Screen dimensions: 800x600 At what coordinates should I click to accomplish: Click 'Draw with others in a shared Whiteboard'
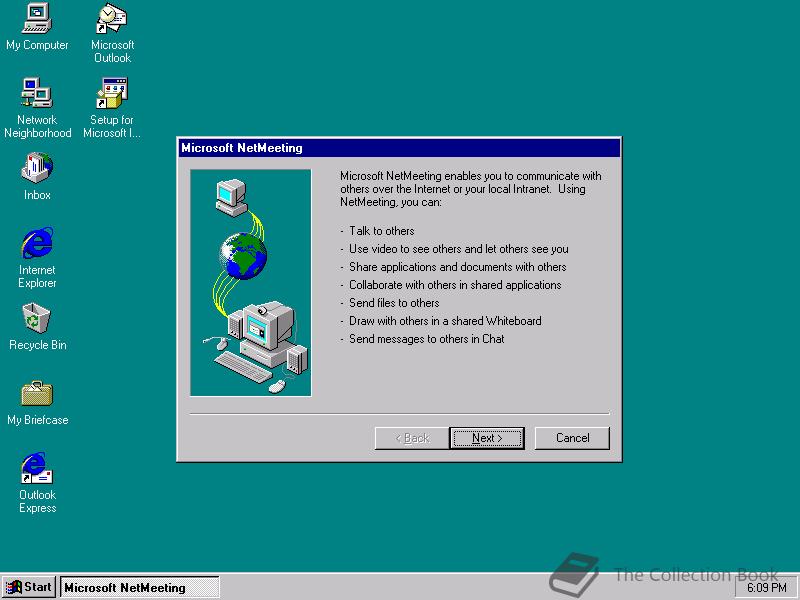coord(445,321)
